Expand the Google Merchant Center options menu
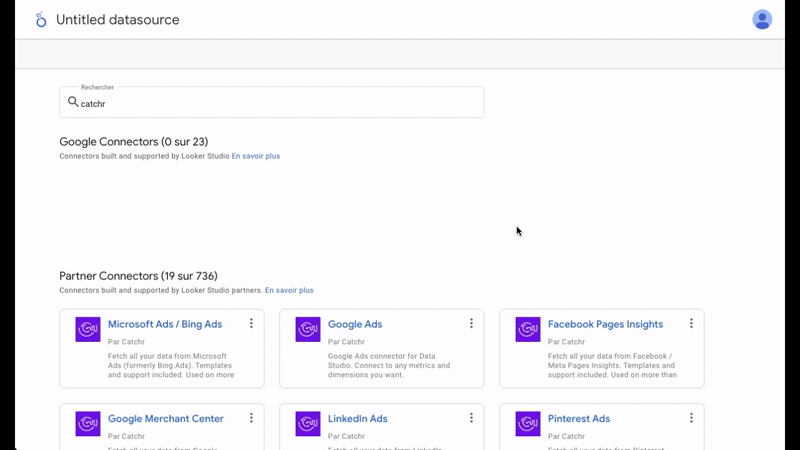800x450 pixels. tap(251, 418)
